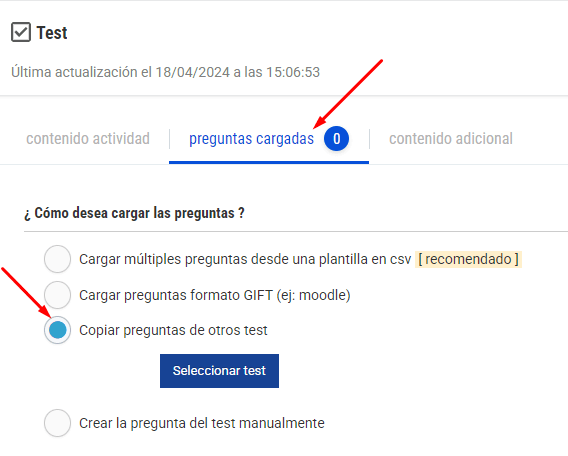Image resolution: width=568 pixels, height=456 pixels.
Task: Click the Copiar preguntas de otros test label
Action: point(173,330)
